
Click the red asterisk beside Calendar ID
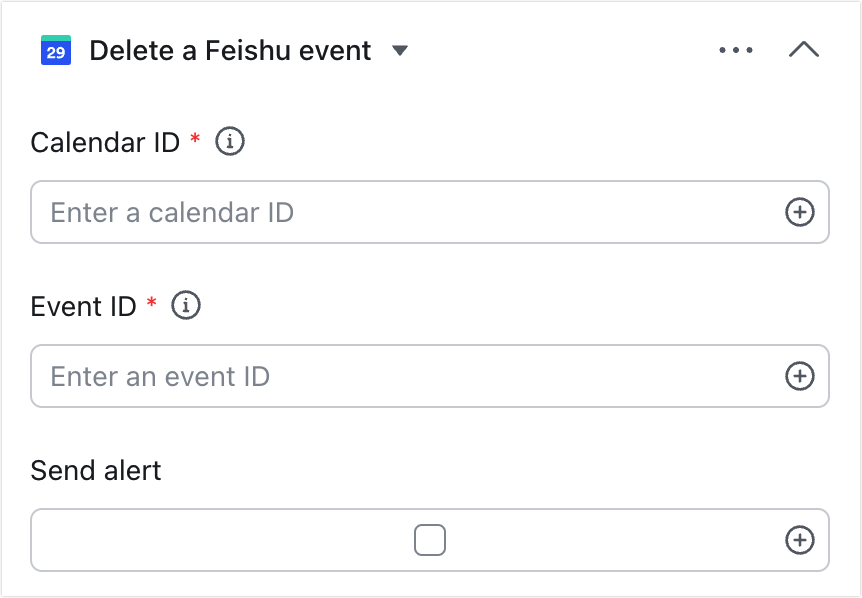pos(195,137)
